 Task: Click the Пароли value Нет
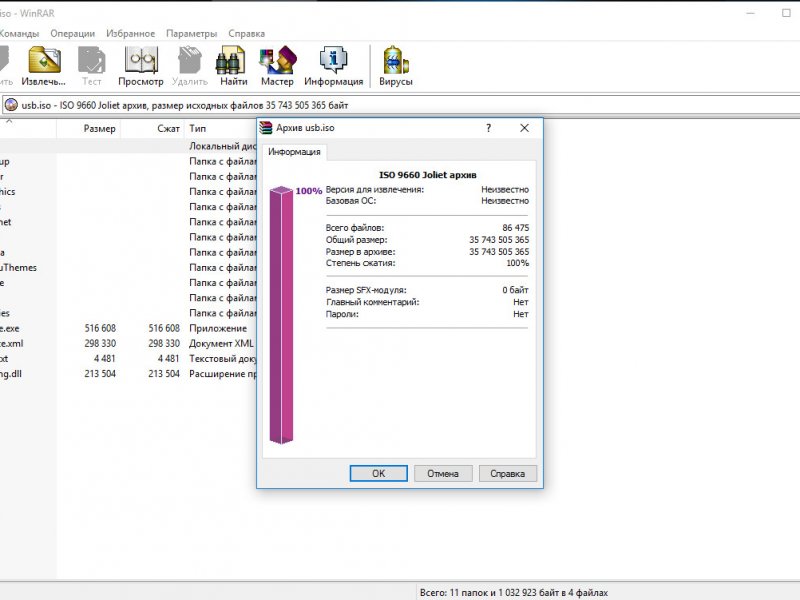(521, 314)
